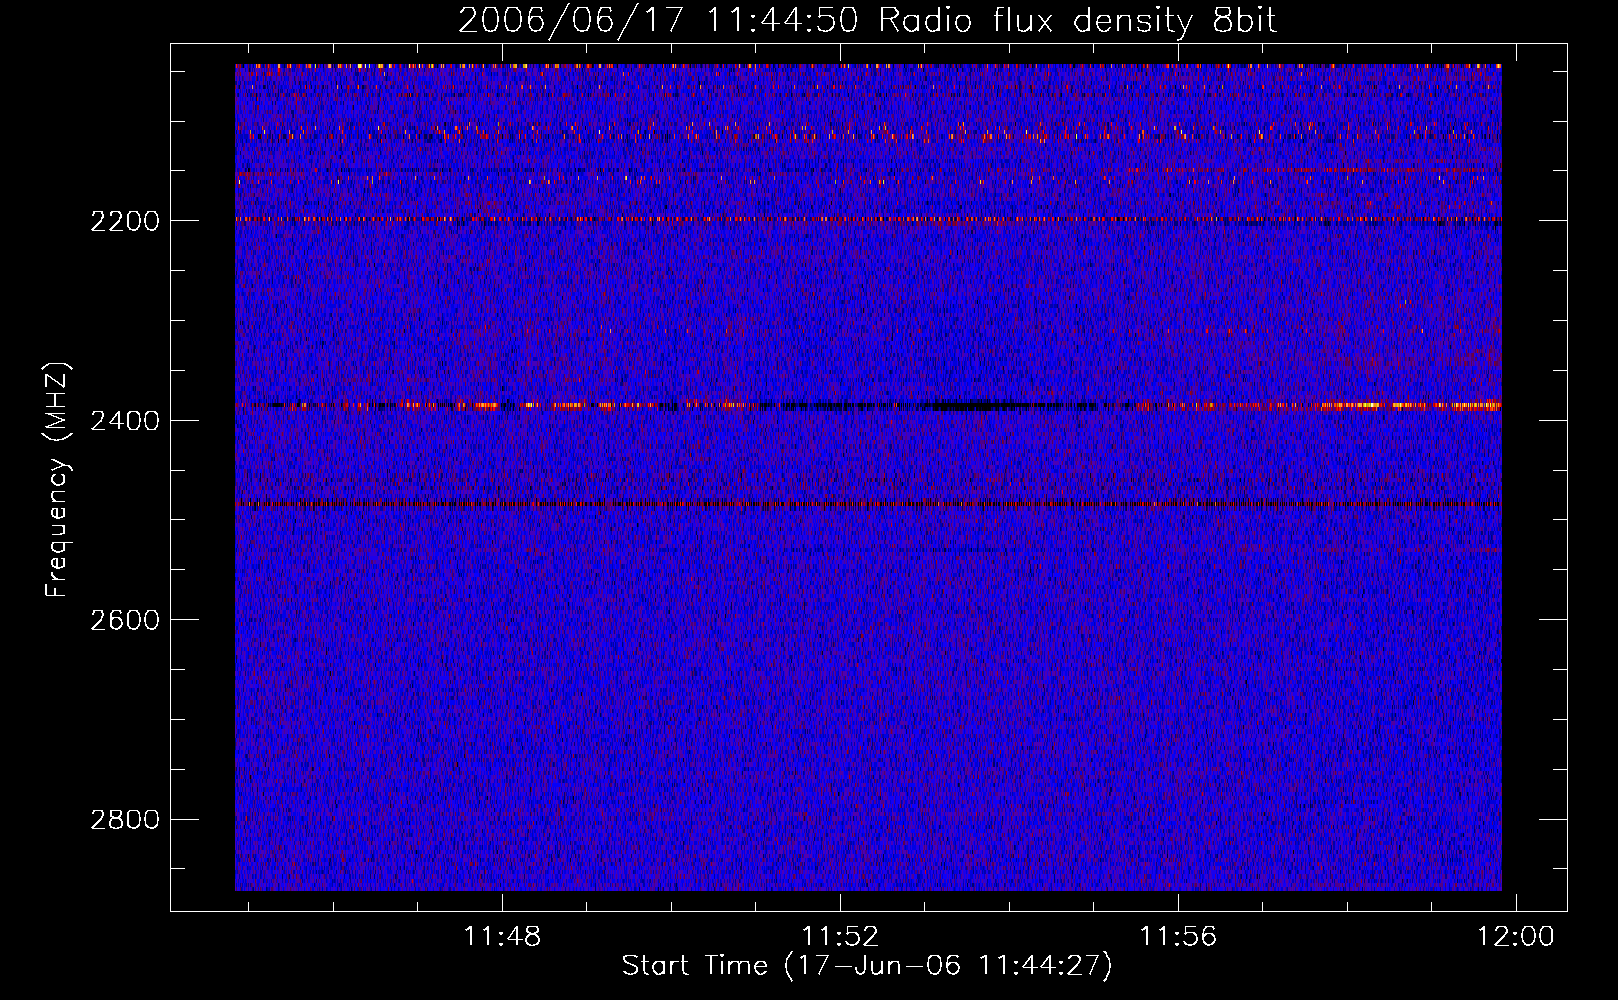This screenshot has width=1618, height=1000.
Task: Click the 11:56 time tick label
Action: pyautogui.click(x=1178, y=937)
